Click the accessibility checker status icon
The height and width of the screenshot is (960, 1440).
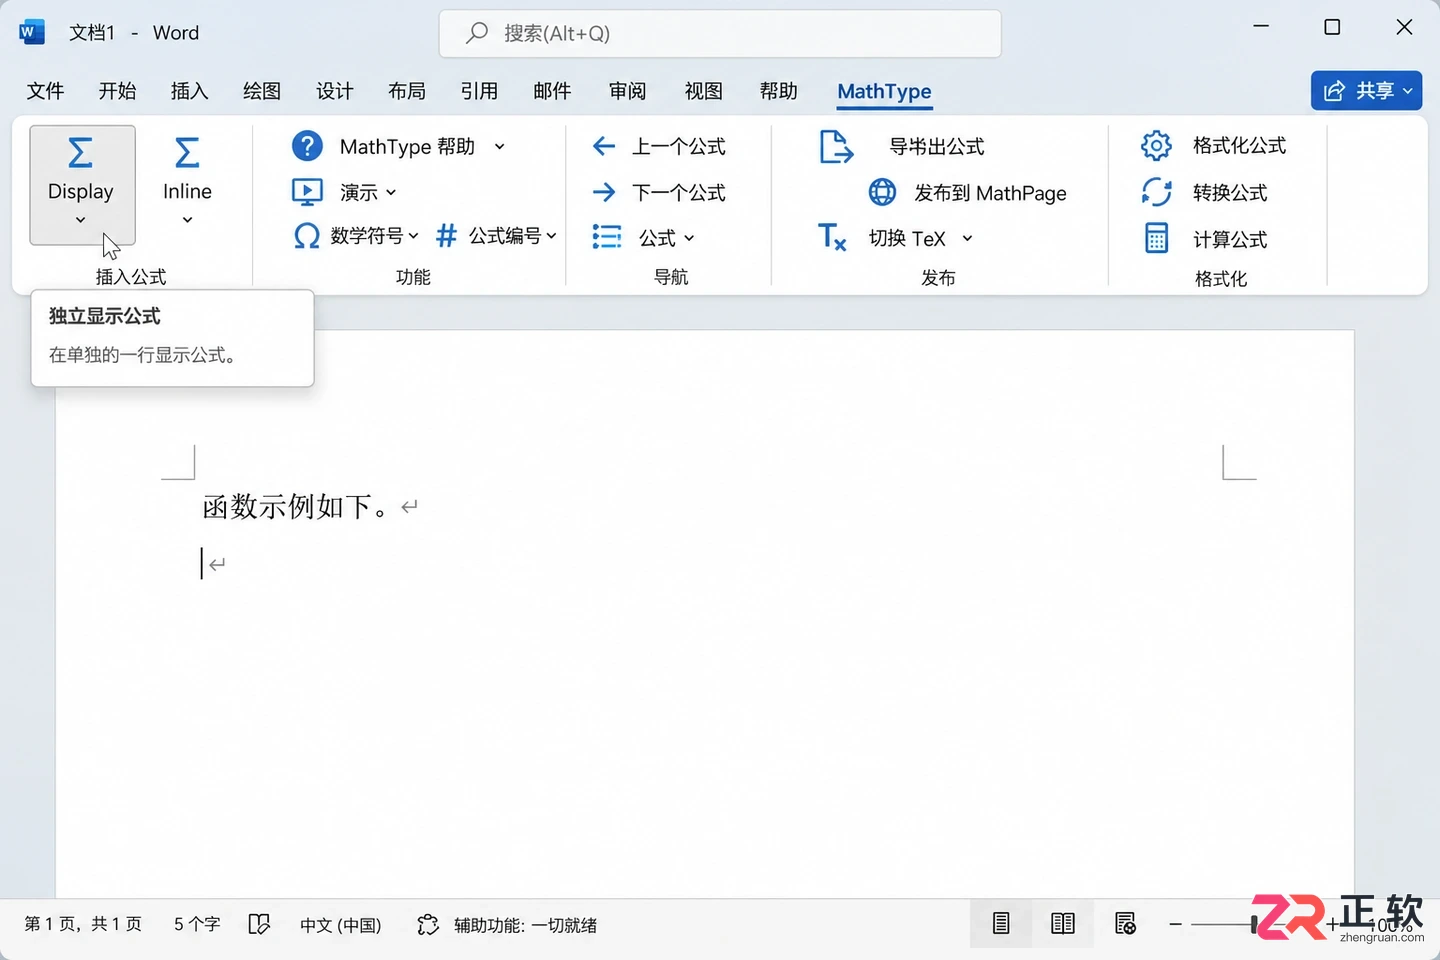click(428, 924)
